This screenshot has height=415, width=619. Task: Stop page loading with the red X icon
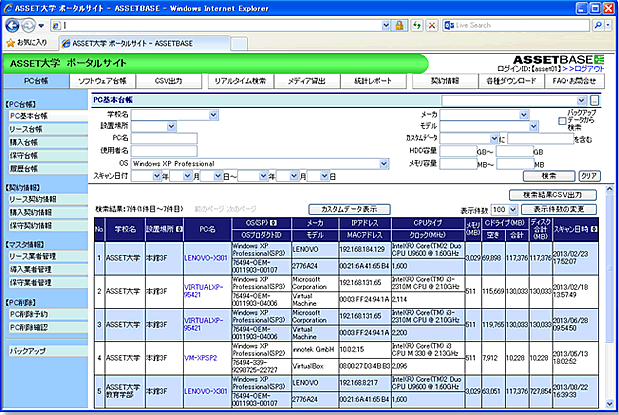click(432, 25)
